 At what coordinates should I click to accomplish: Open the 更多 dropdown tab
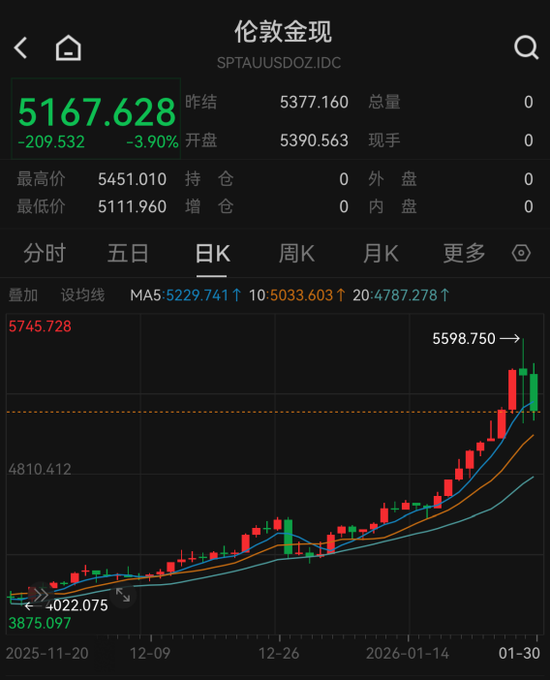coord(464,253)
